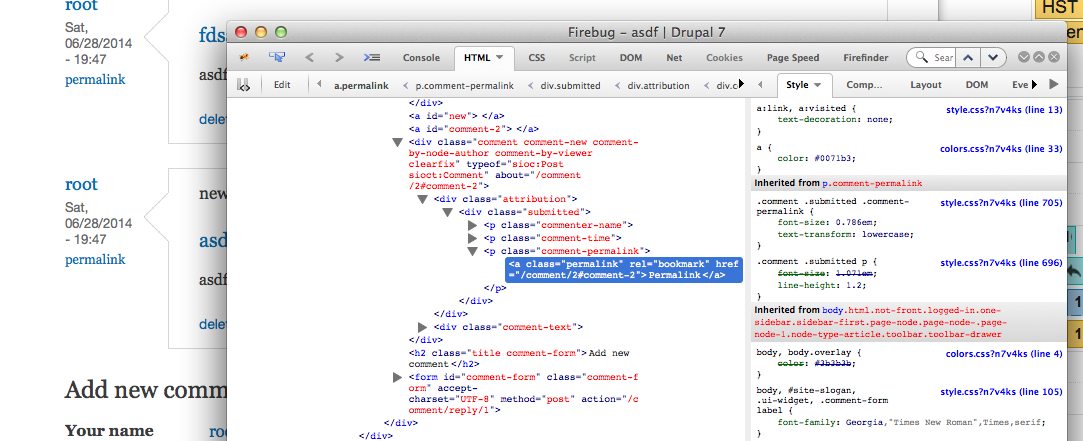Open the Script panel tab

[x=582, y=58]
